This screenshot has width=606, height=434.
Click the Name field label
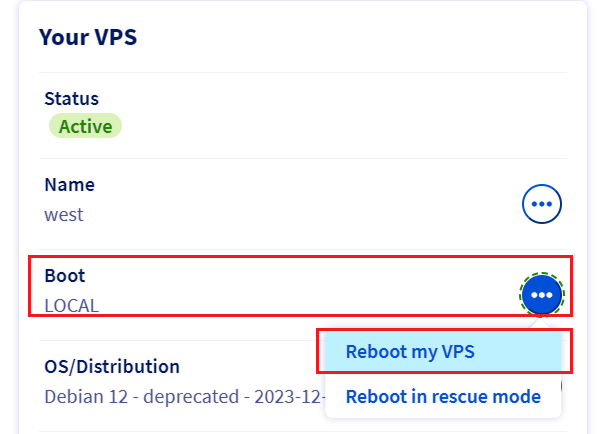70,184
